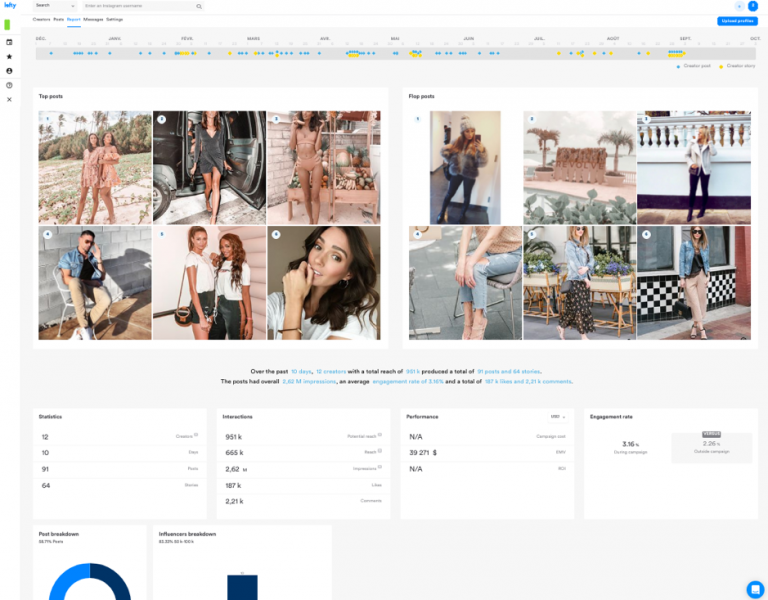Image resolution: width=768 pixels, height=600 pixels.
Task: Open flop post 4 ripped jeans photo
Action: tap(465, 283)
